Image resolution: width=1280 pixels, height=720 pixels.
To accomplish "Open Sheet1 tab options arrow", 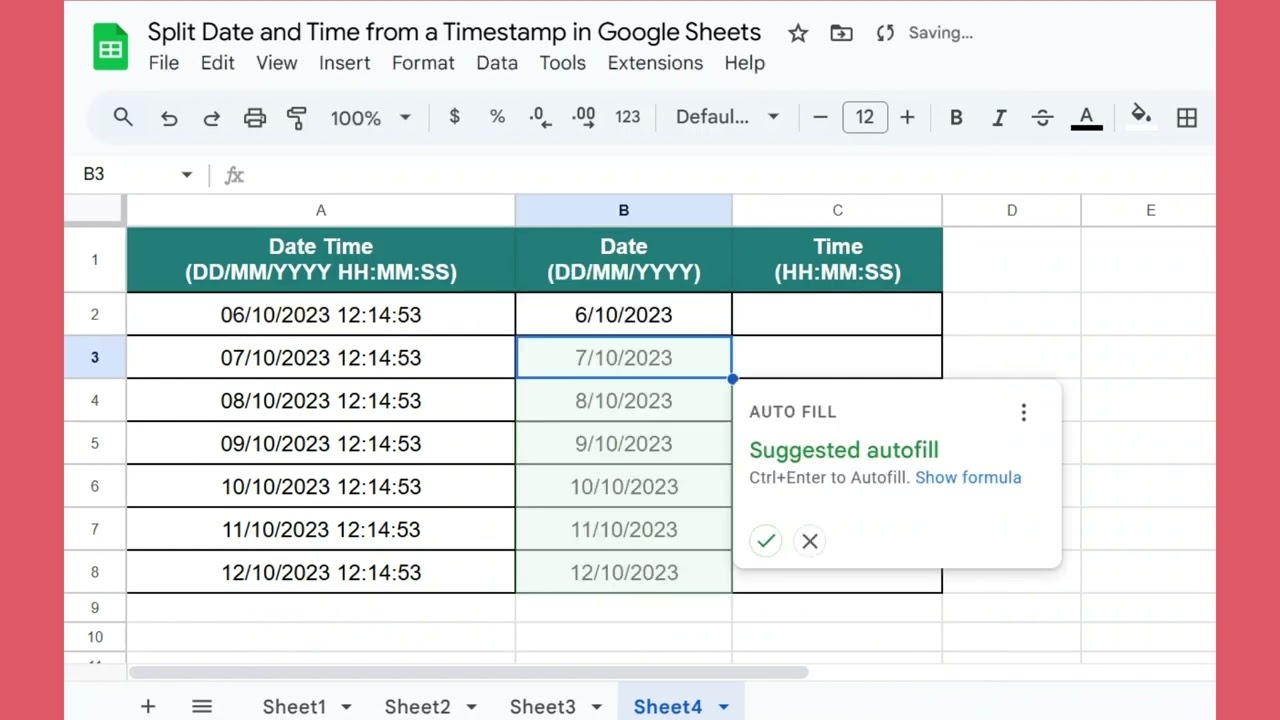I will 346,707.
